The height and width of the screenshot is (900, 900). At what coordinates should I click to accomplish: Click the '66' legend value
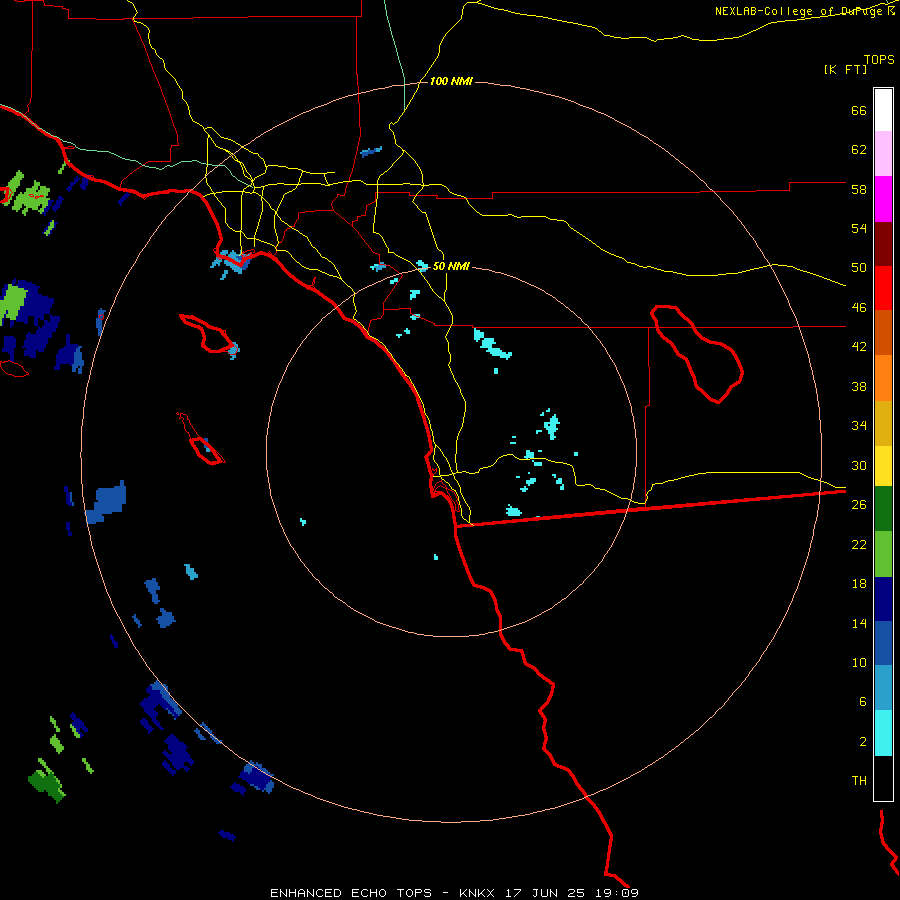[x=859, y=110]
